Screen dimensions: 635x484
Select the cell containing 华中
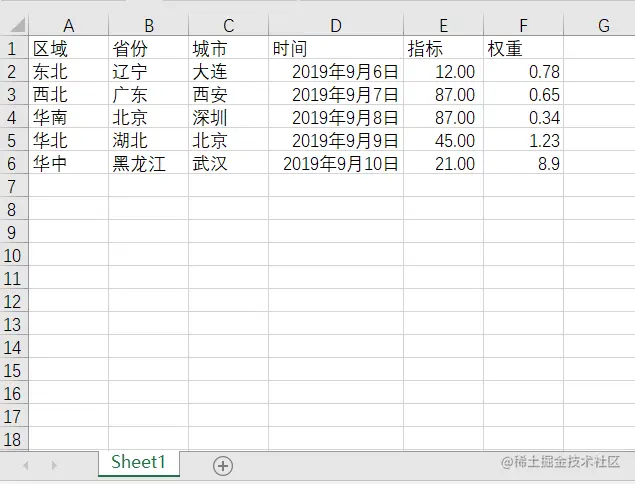tap(68, 164)
